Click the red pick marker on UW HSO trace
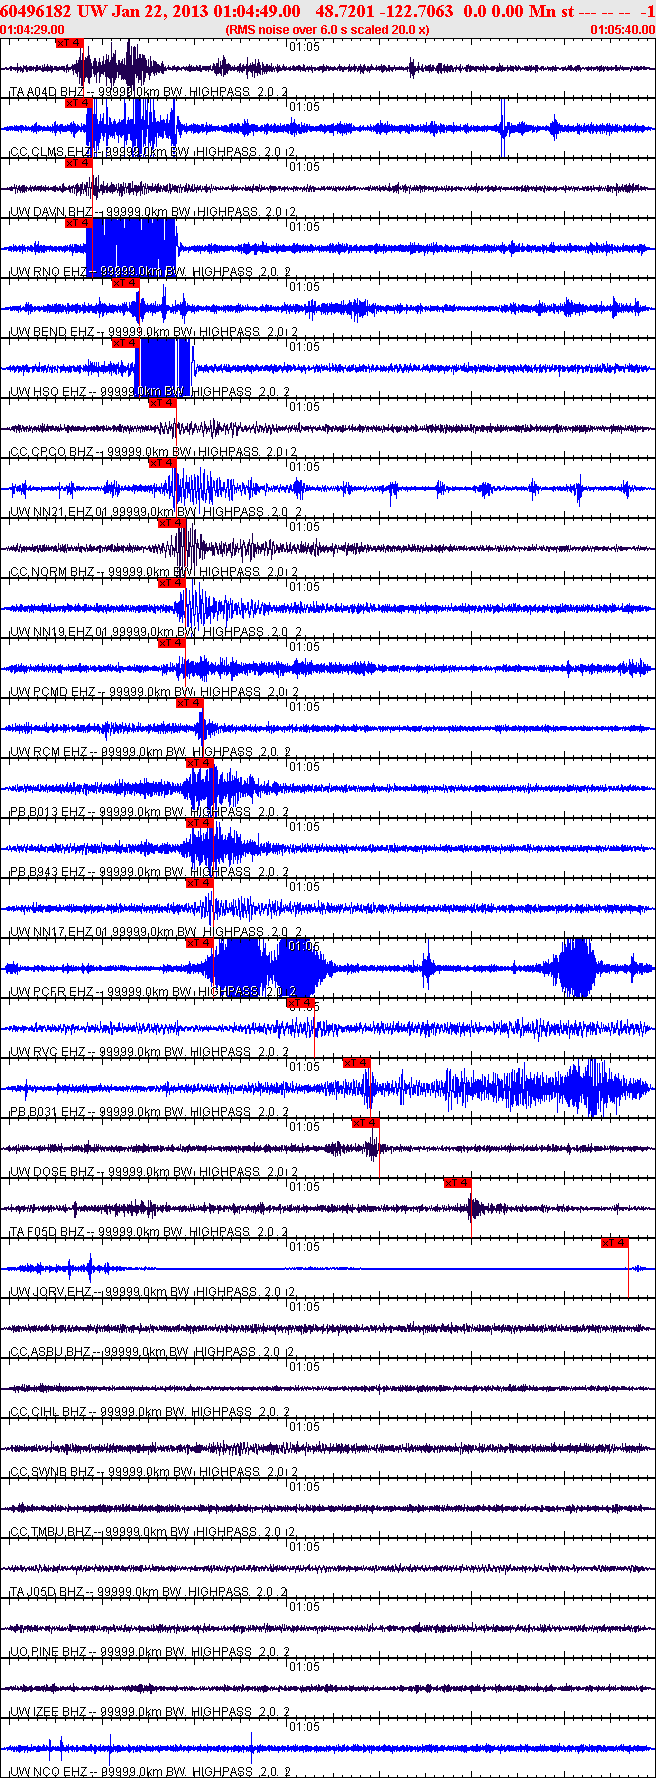656x1778 pixels. click(x=125, y=343)
